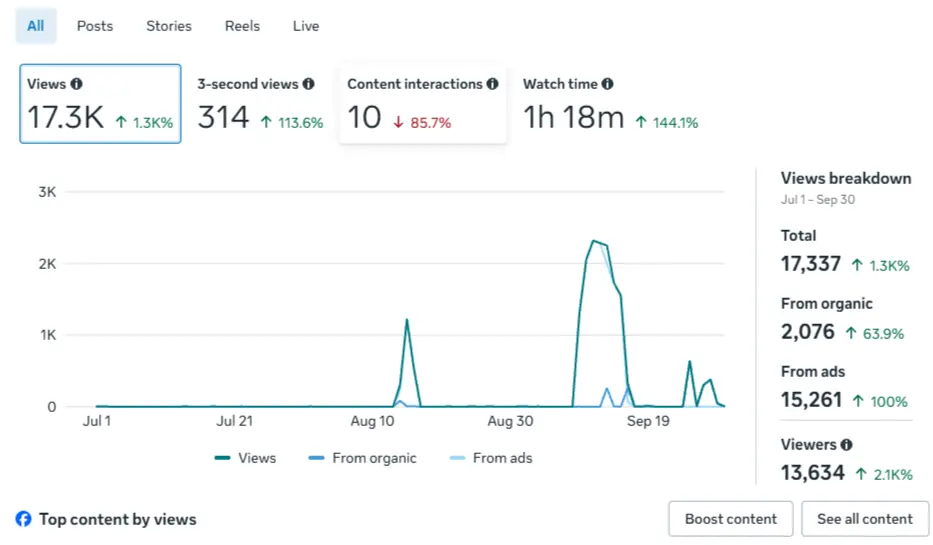Toggle the From organic series in legend

click(362, 458)
